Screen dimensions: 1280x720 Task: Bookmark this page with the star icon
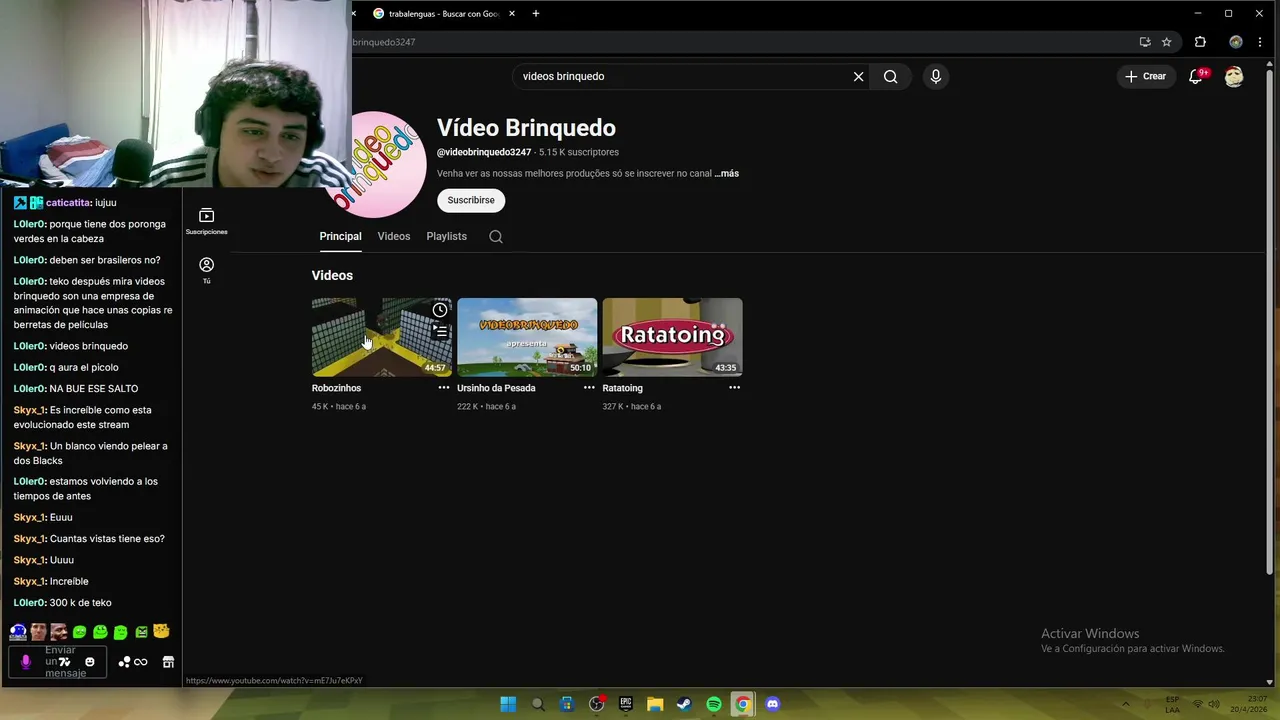(1166, 42)
